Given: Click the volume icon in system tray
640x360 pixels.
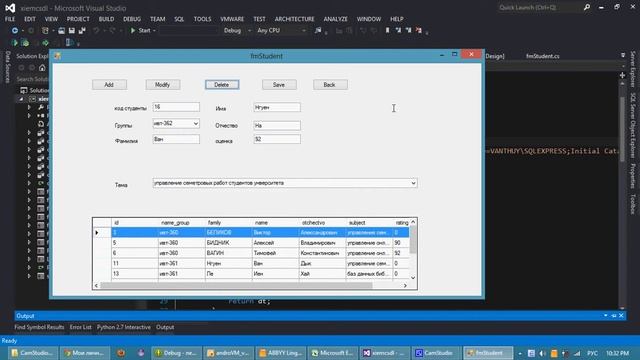Looking at the screenshot, I should pos(542,353).
